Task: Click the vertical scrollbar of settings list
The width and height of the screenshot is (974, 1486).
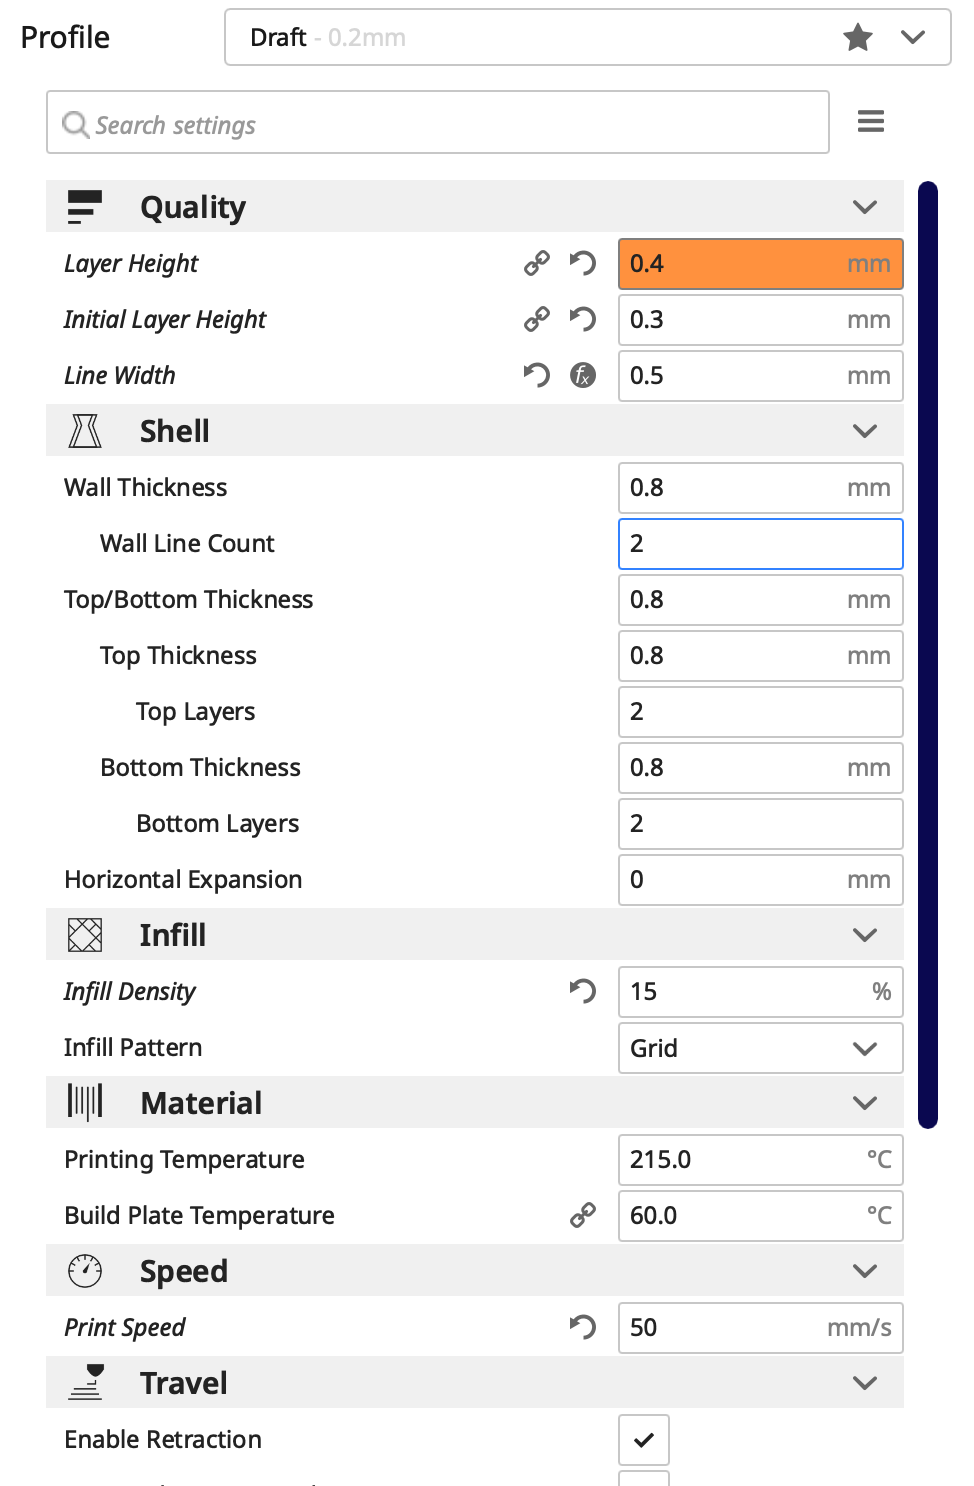Action: [928, 655]
